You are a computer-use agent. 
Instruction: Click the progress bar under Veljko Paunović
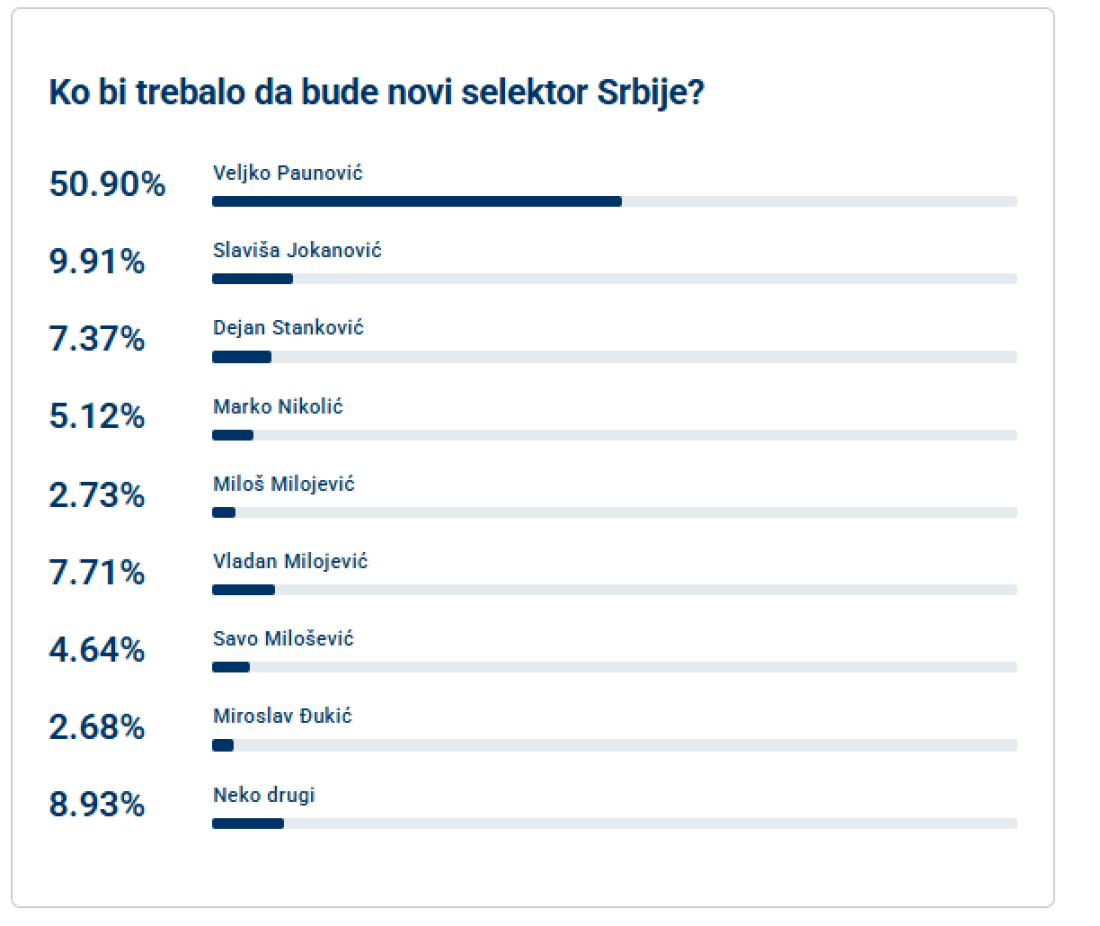[614, 201]
